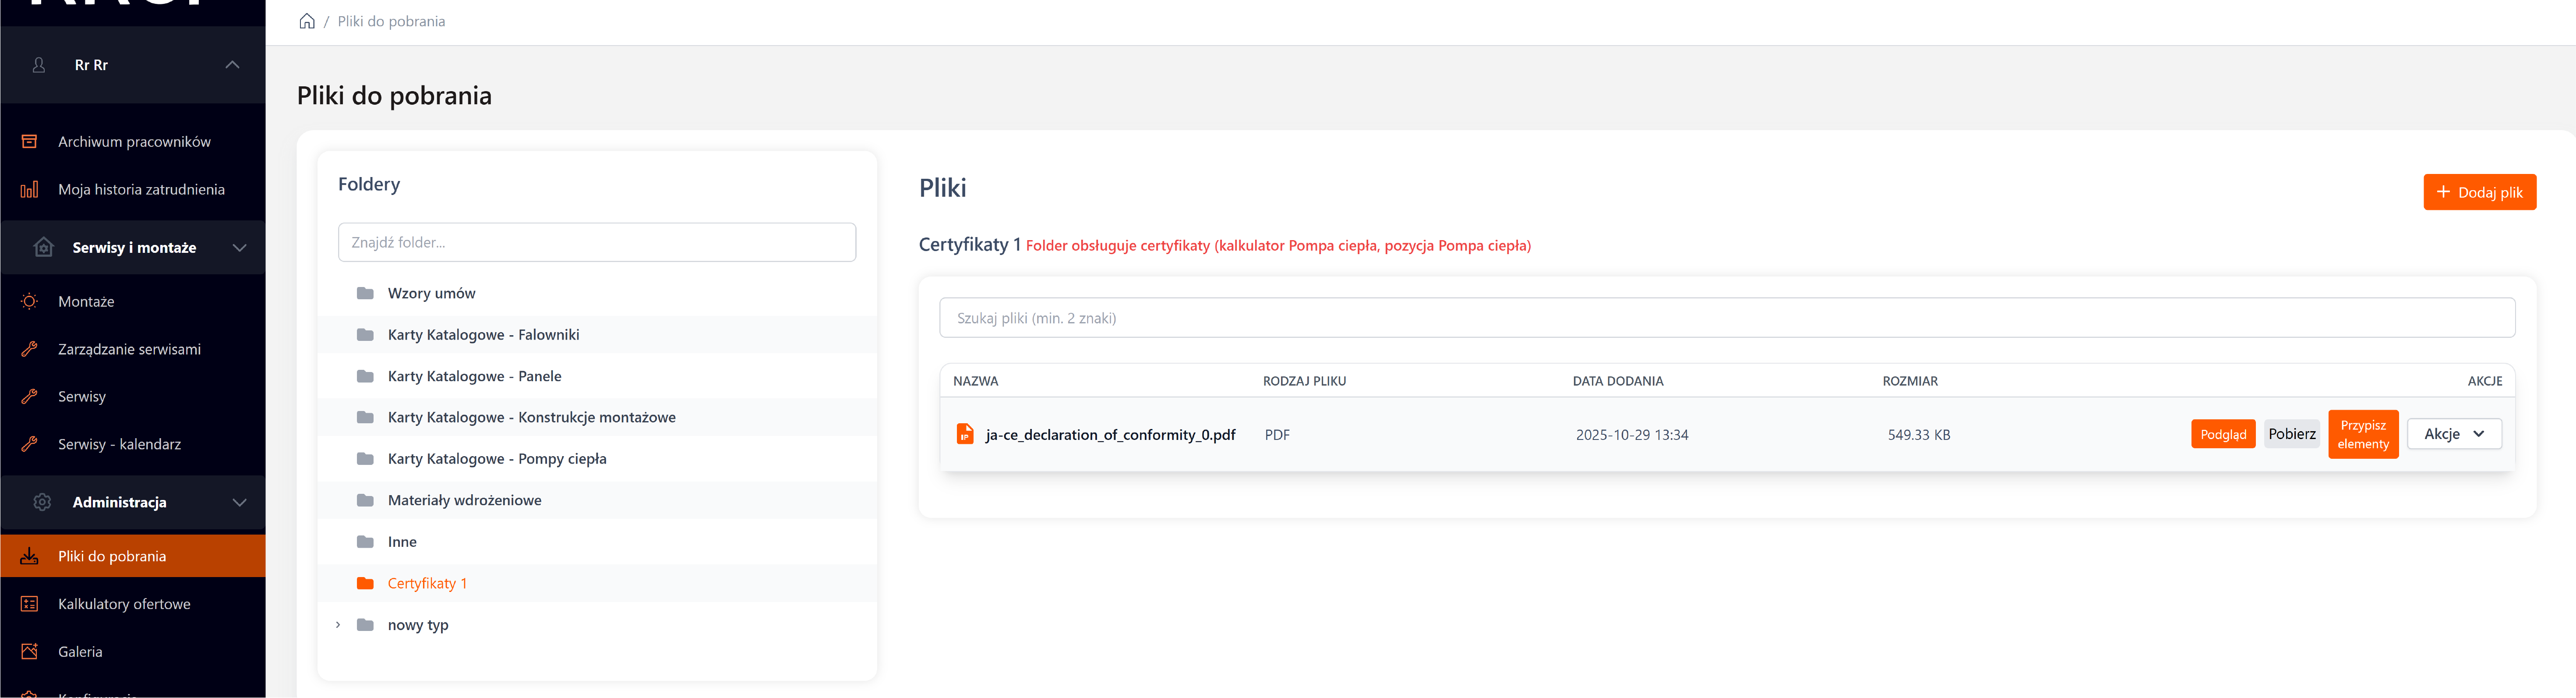
Task: Open Serwisy - kalendarz menu item
Action: point(119,444)
